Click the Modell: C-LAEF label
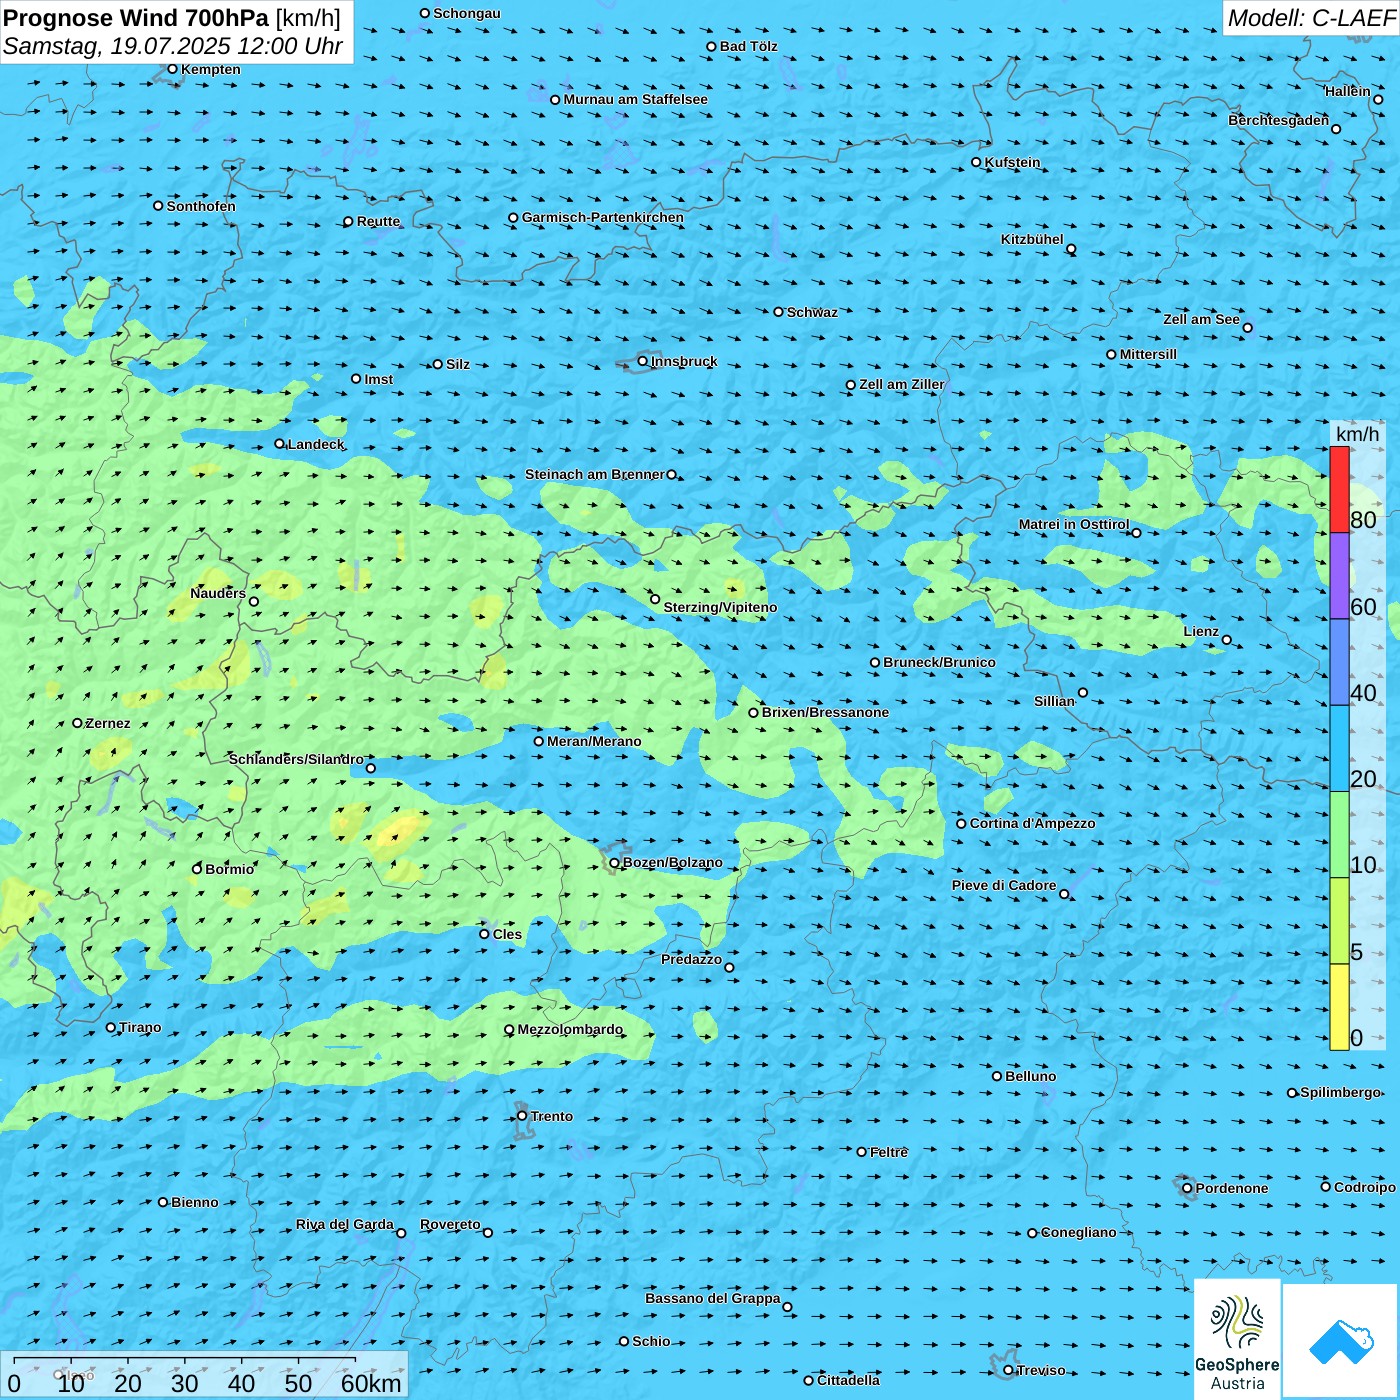Viewport: 1400px width, 1400px height. (x=1310, y=18)
